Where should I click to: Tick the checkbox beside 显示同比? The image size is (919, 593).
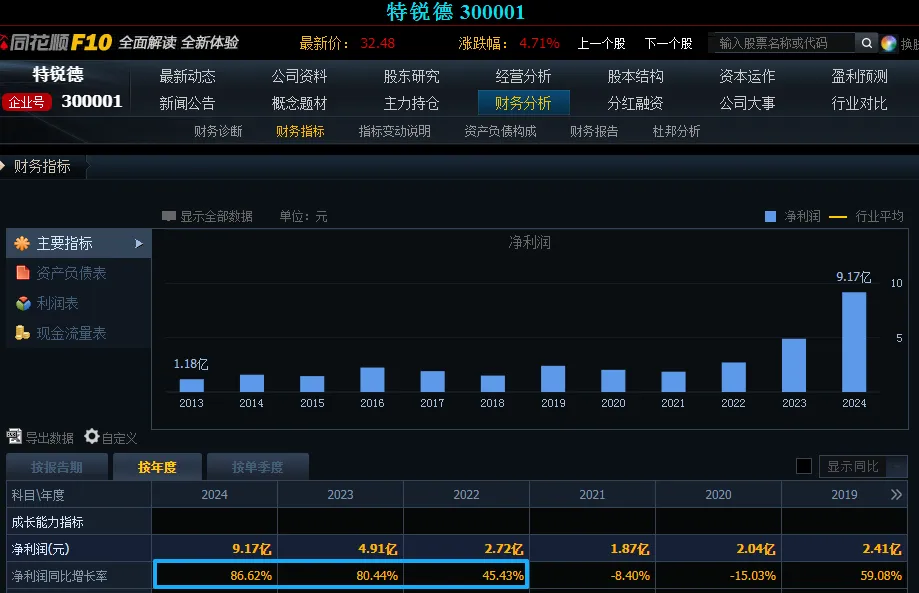click(x=804, y=466)
